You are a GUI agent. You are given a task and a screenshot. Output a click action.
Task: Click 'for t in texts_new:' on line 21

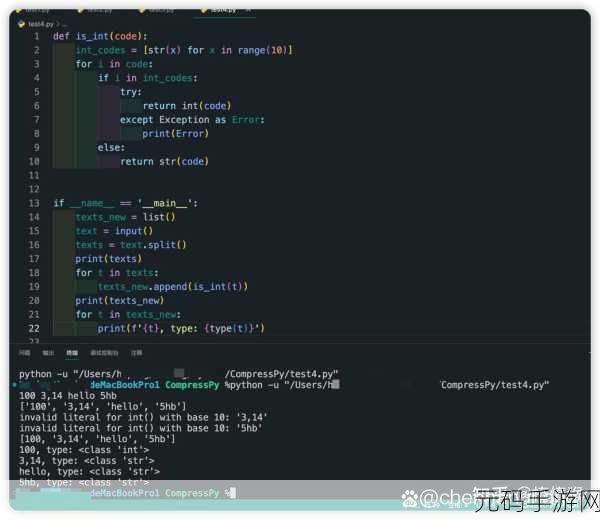[128, 315]
